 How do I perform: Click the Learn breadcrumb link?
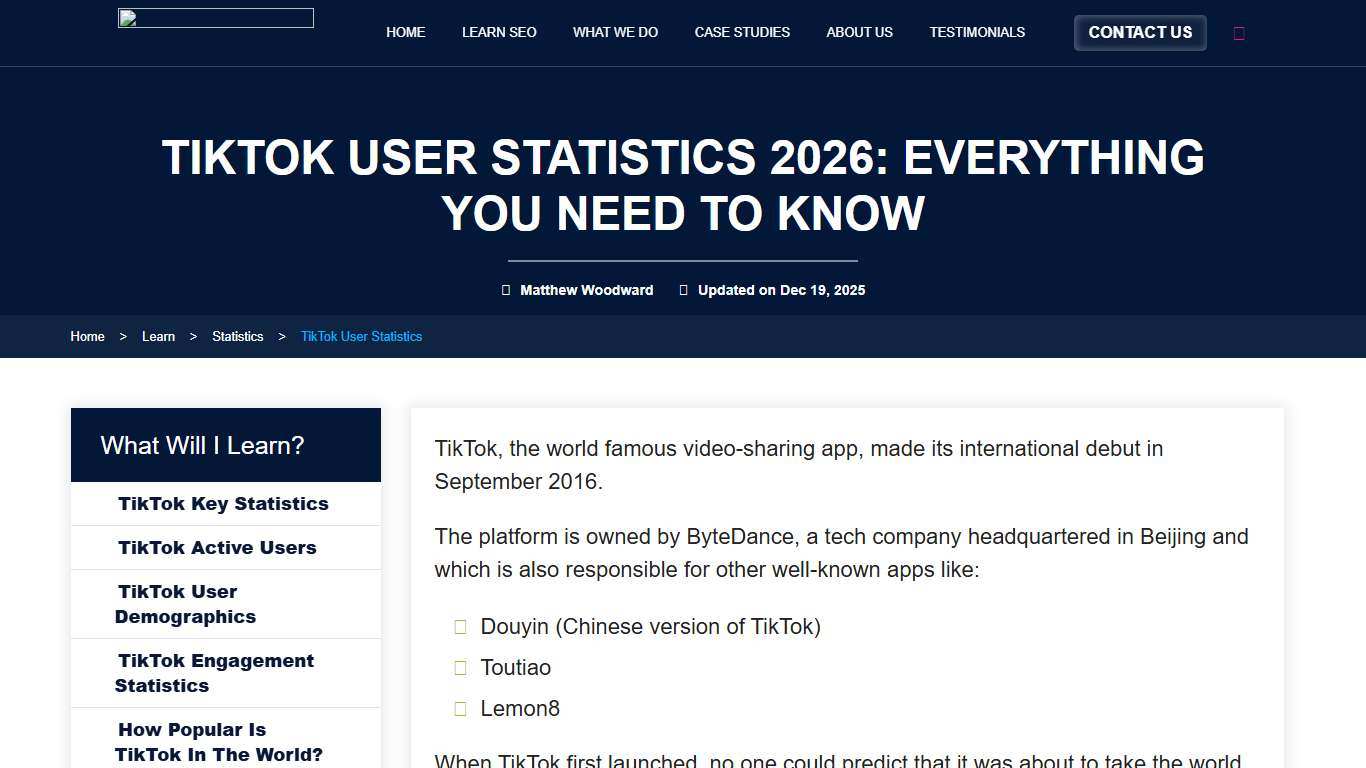[158, 336]
